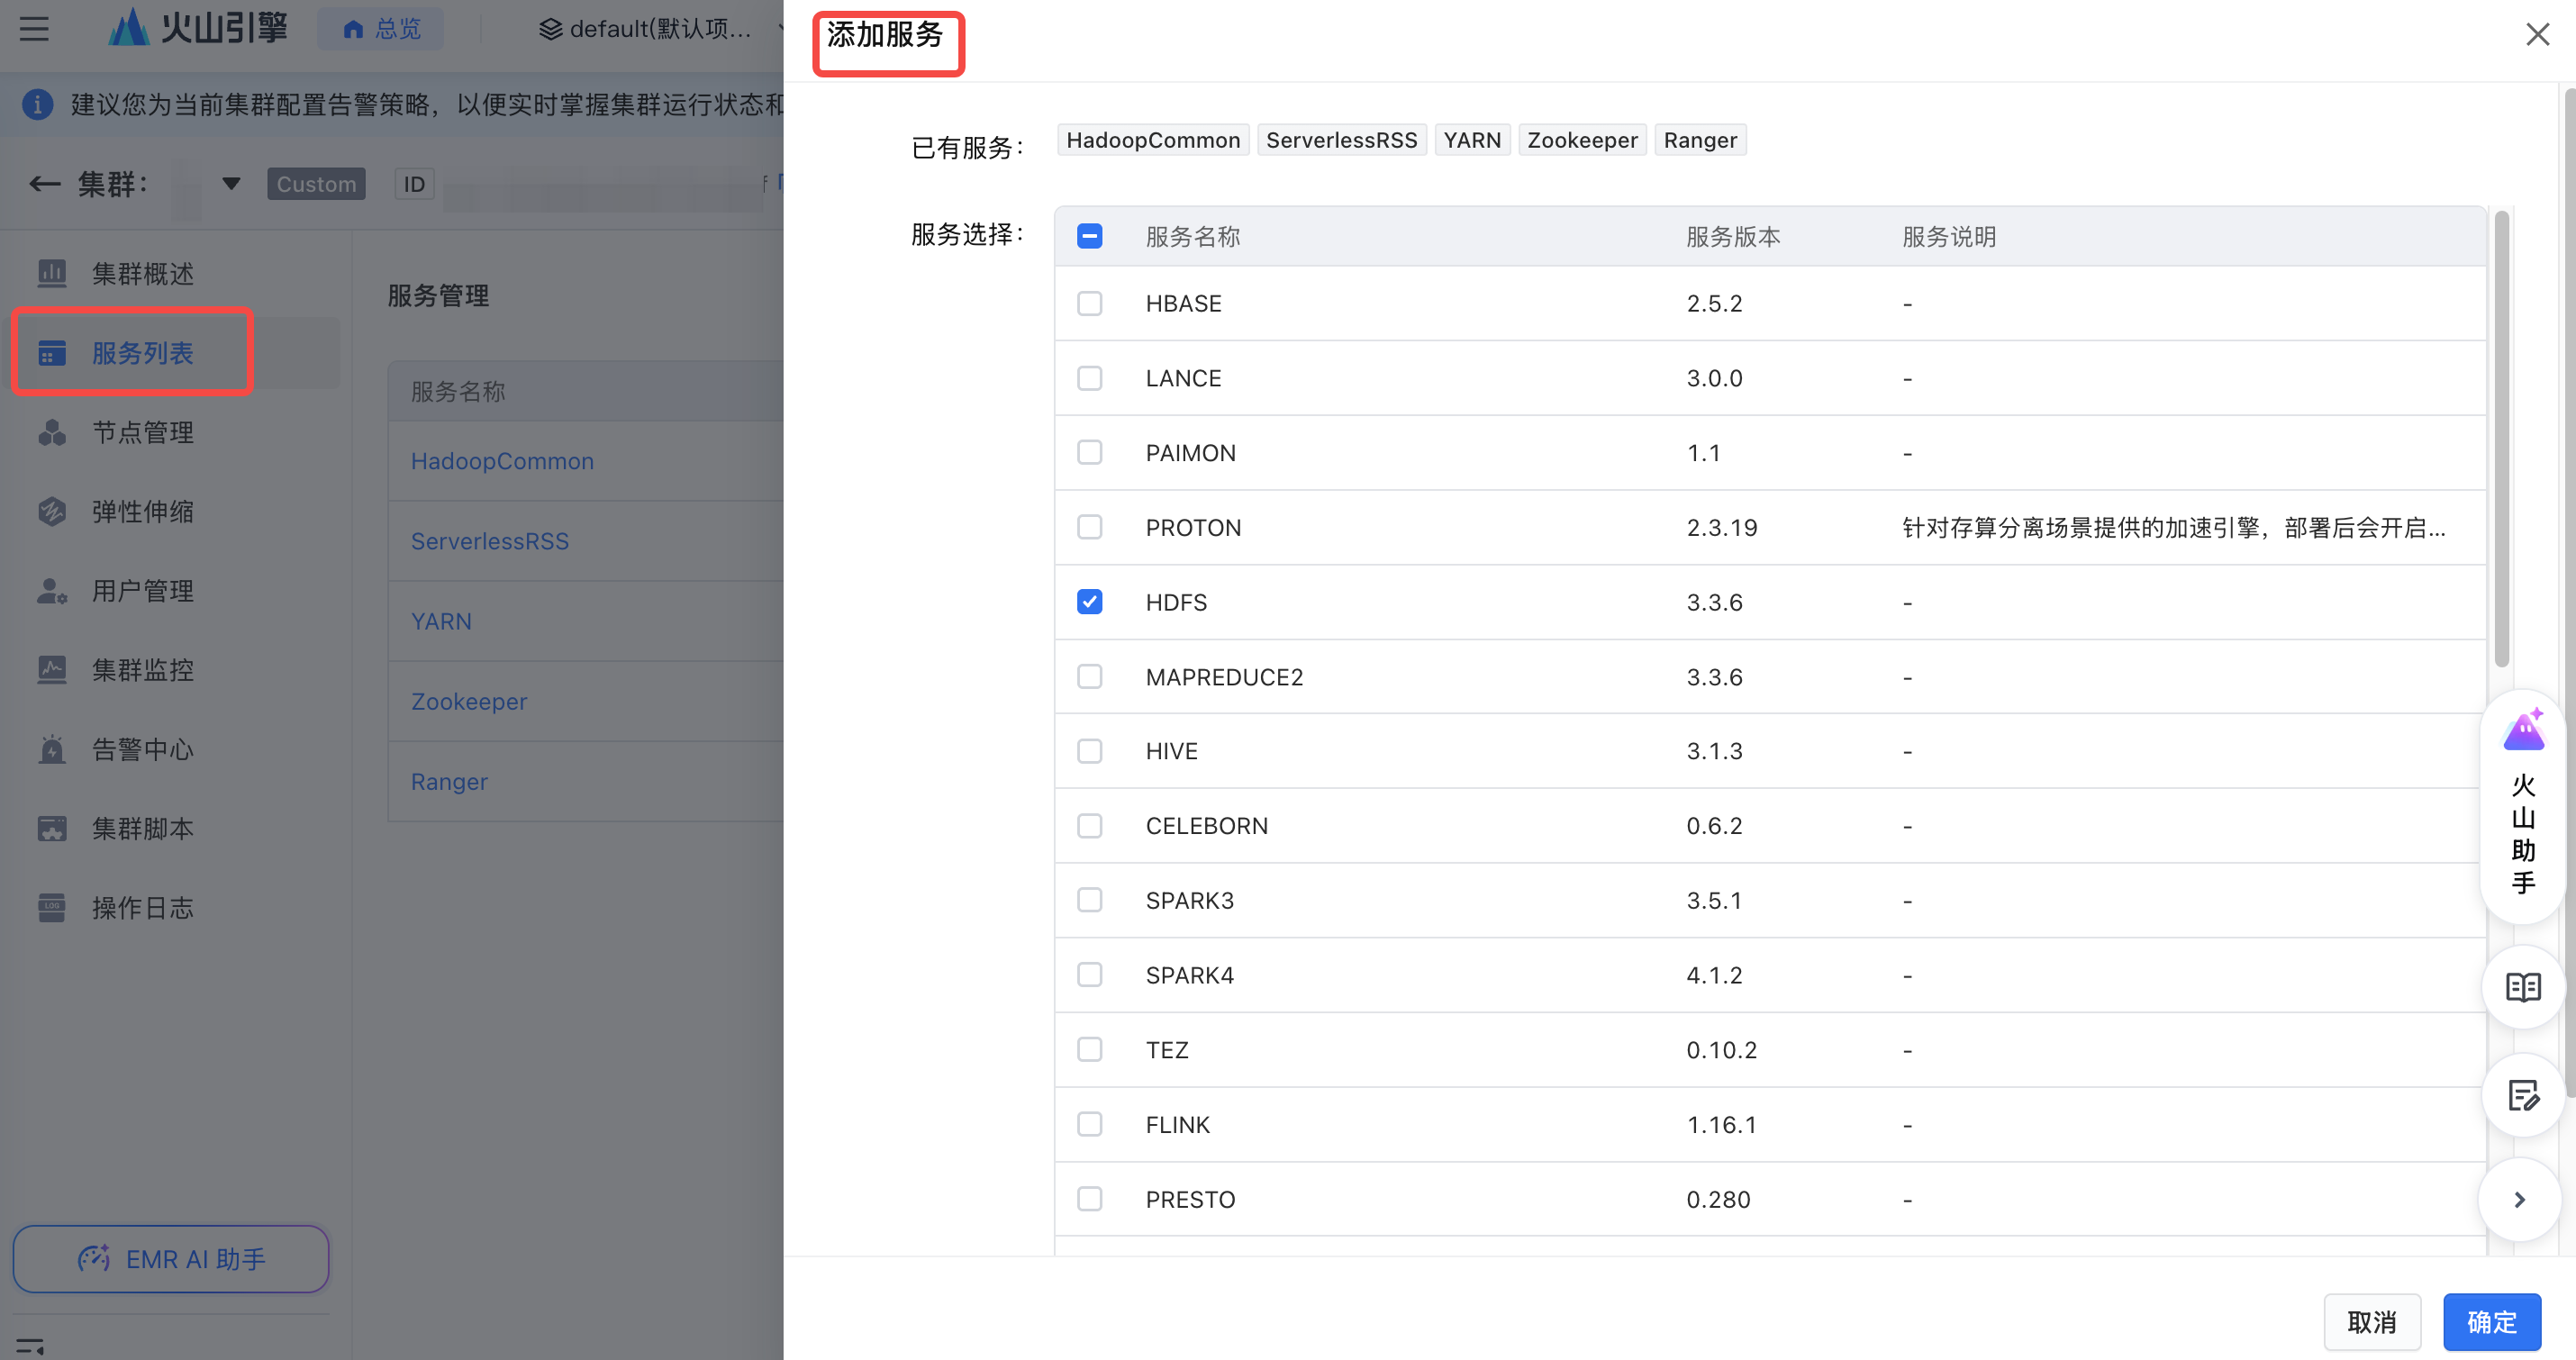This screenshot has height=1360, width=2576.
Task: Open the hamburger navigation menu
Action: [x=34, y=28]
